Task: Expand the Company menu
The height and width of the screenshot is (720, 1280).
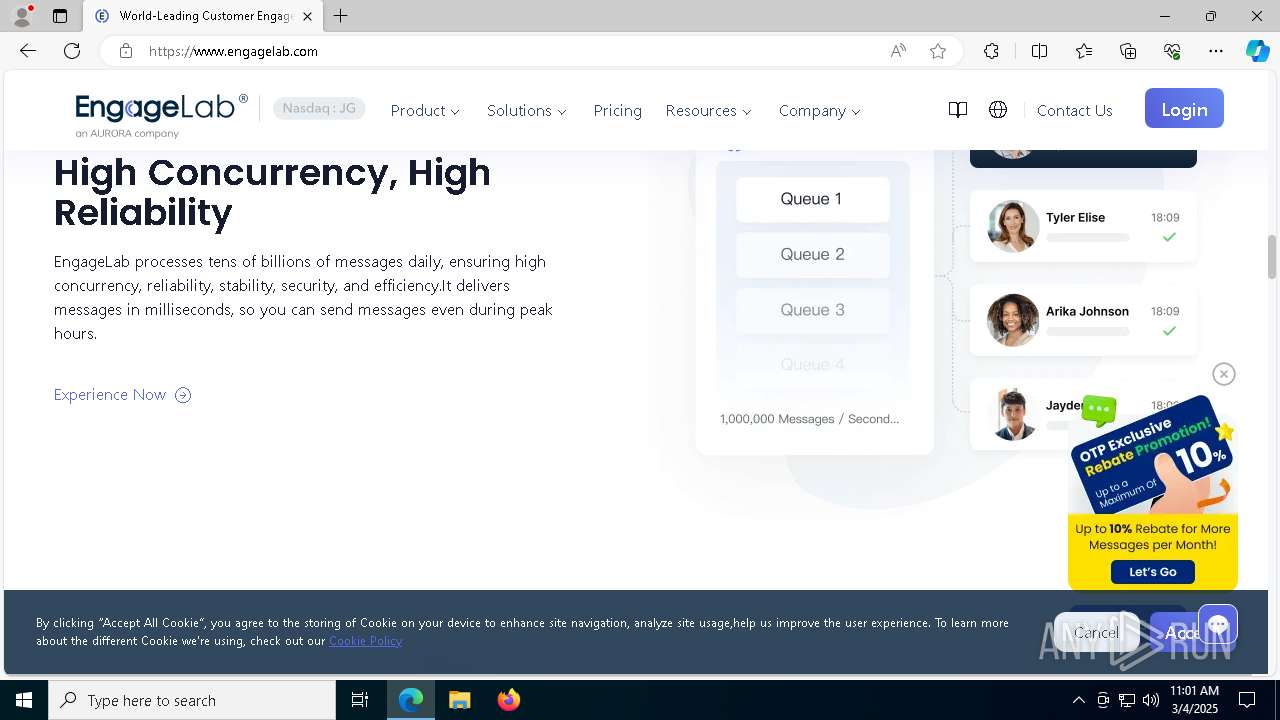Action: 820,111
